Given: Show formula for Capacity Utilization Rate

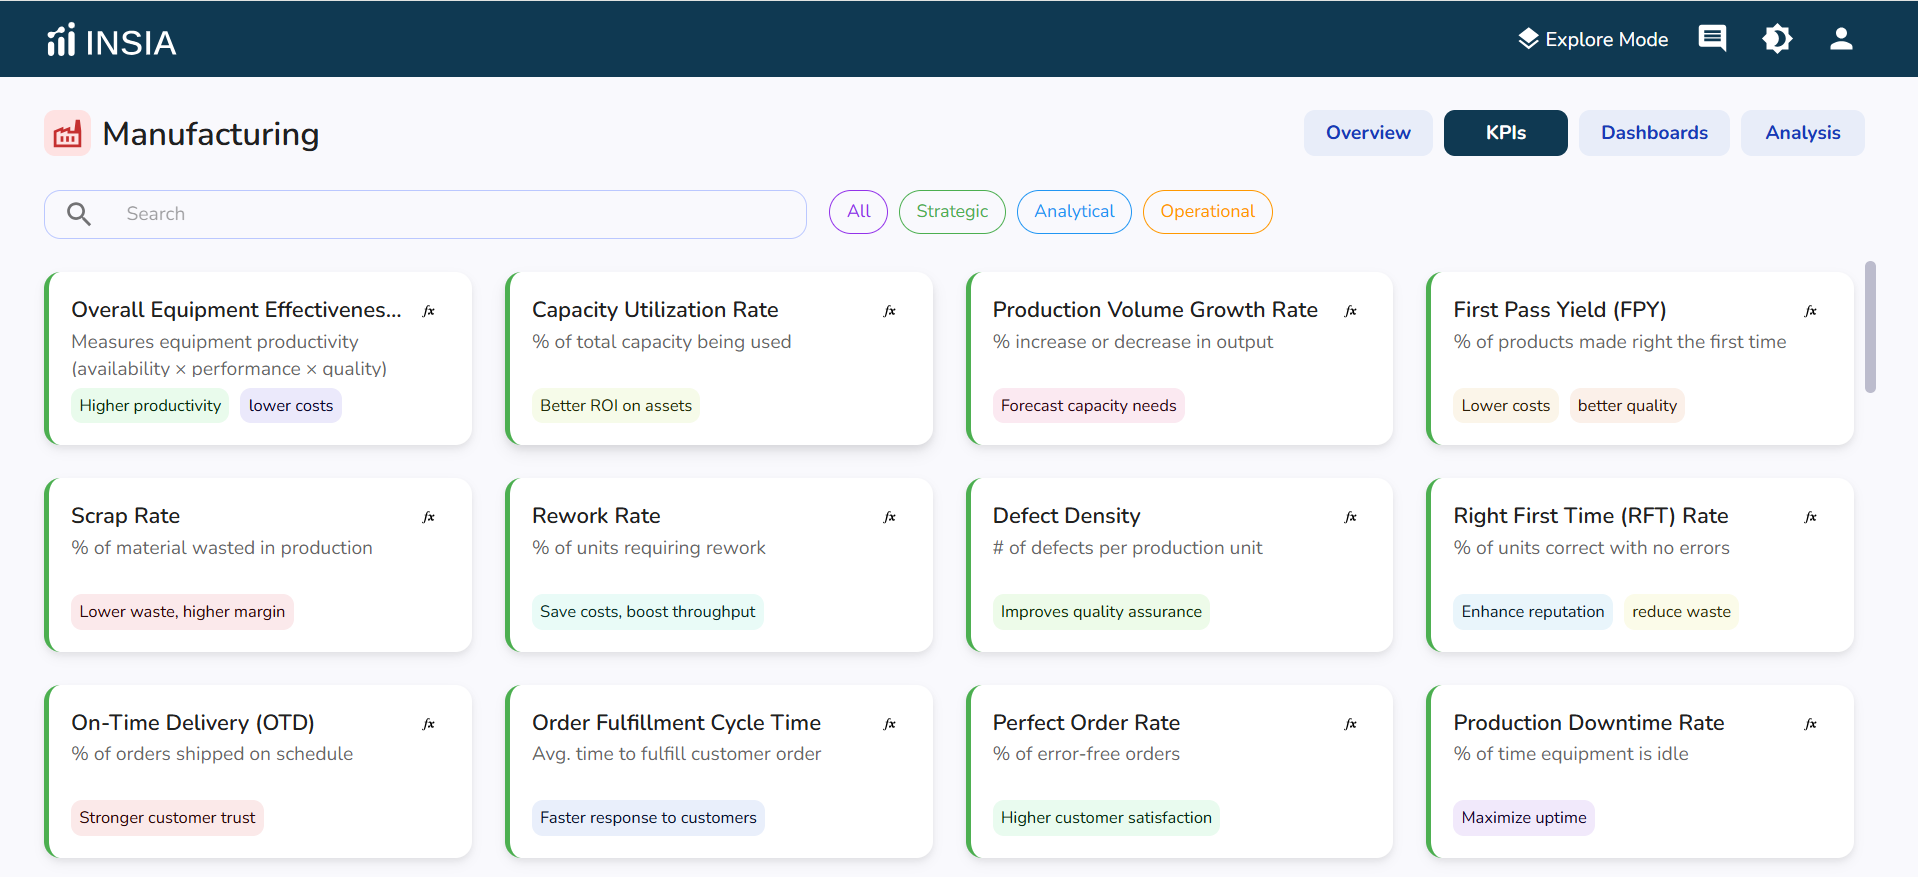Looking at the screenshot, I should 889,311.
